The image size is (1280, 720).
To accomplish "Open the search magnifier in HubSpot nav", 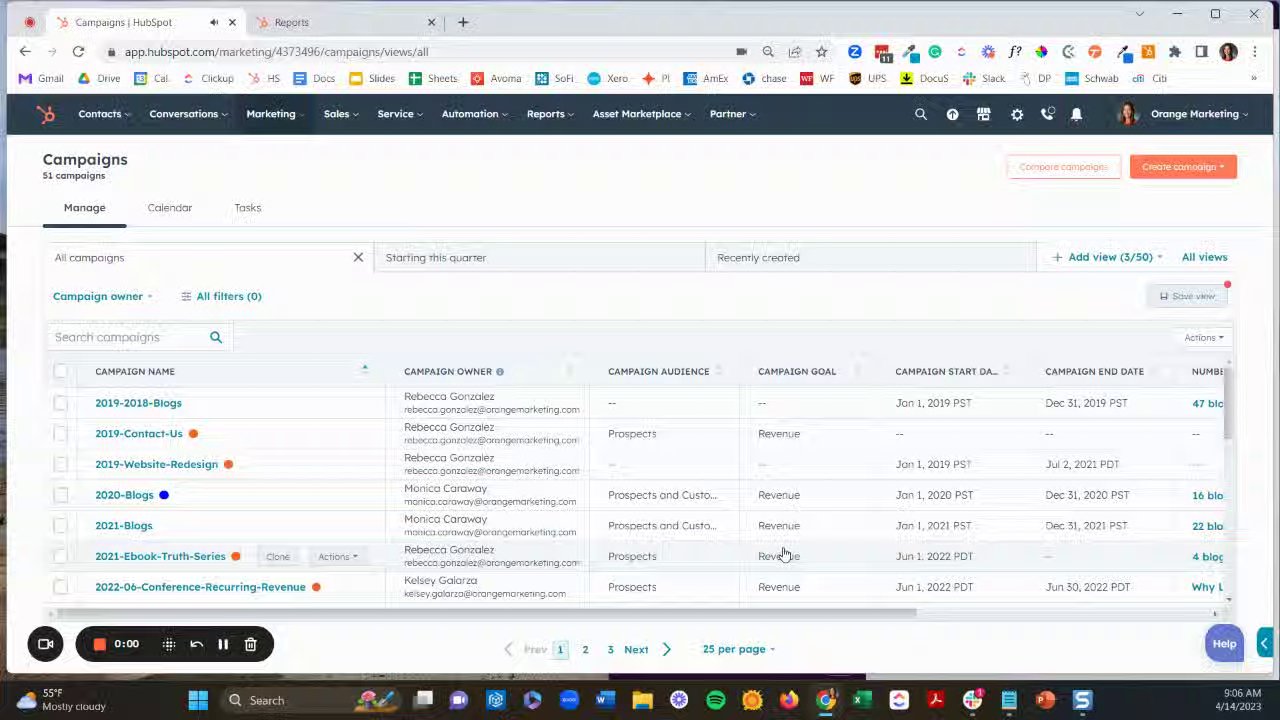I will coord(921,114).
